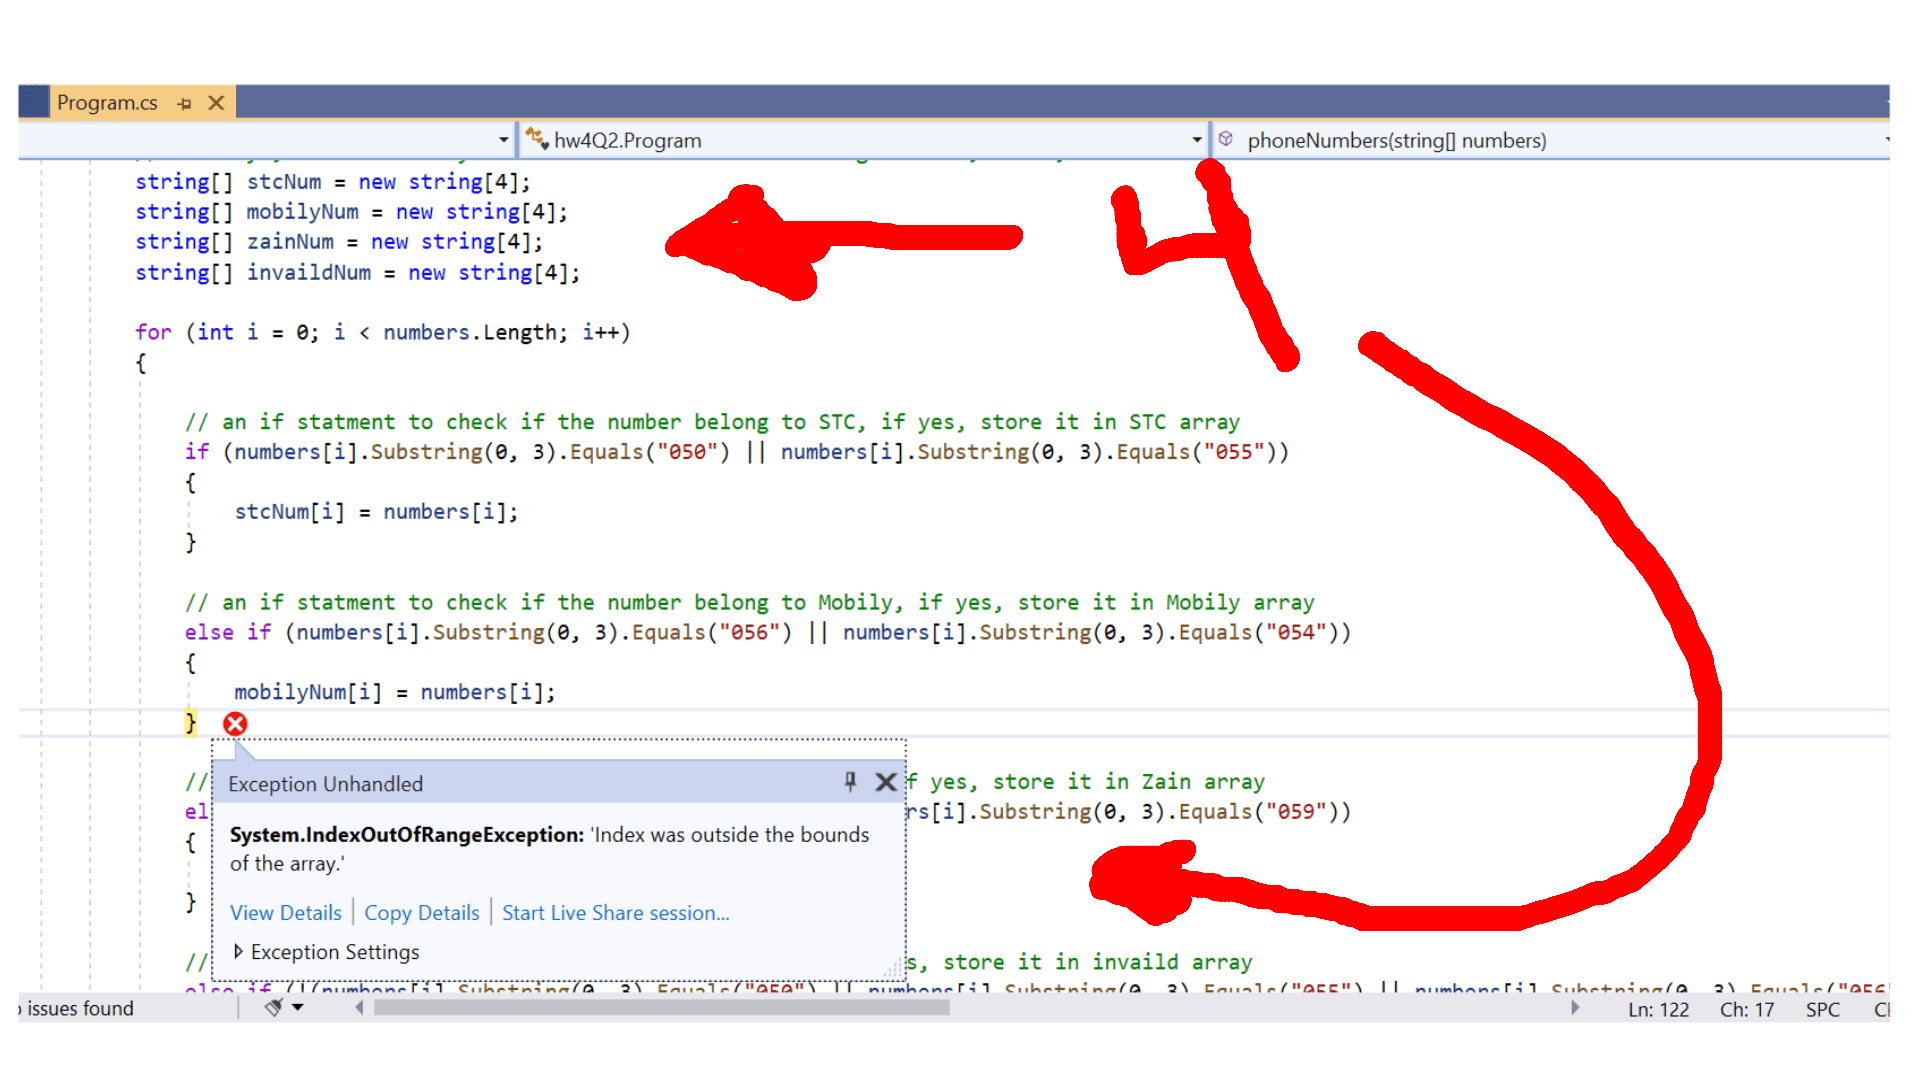Toggle pin on Program.cs tab
This screenshot has width=1920, height=1080.
click(x=184, y=103)
